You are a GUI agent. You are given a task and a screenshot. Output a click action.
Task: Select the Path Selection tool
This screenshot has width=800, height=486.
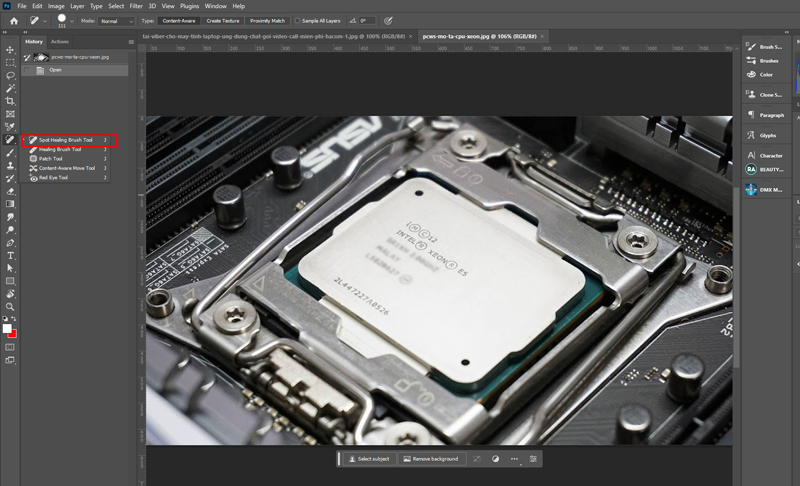coord(10,268)
